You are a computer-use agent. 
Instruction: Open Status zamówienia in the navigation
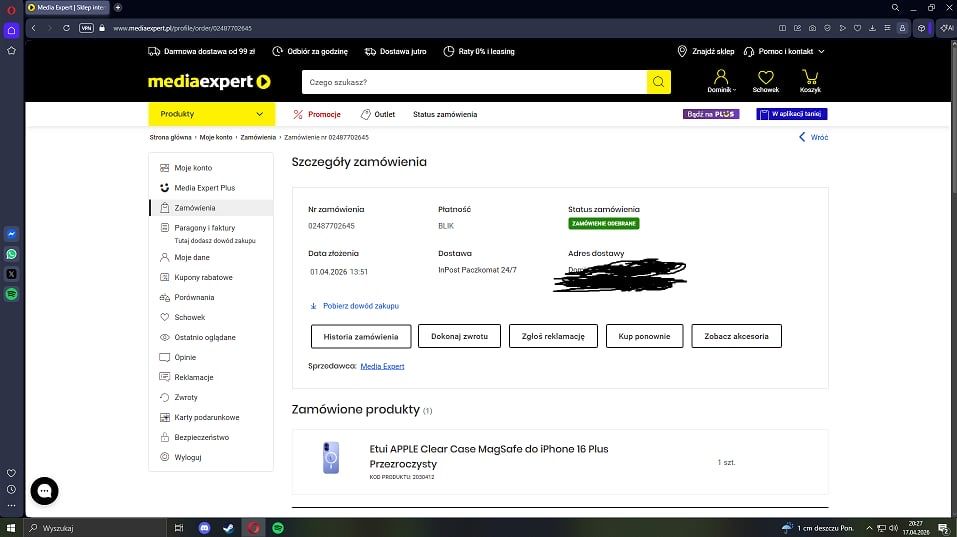click(x=445, y=114)
